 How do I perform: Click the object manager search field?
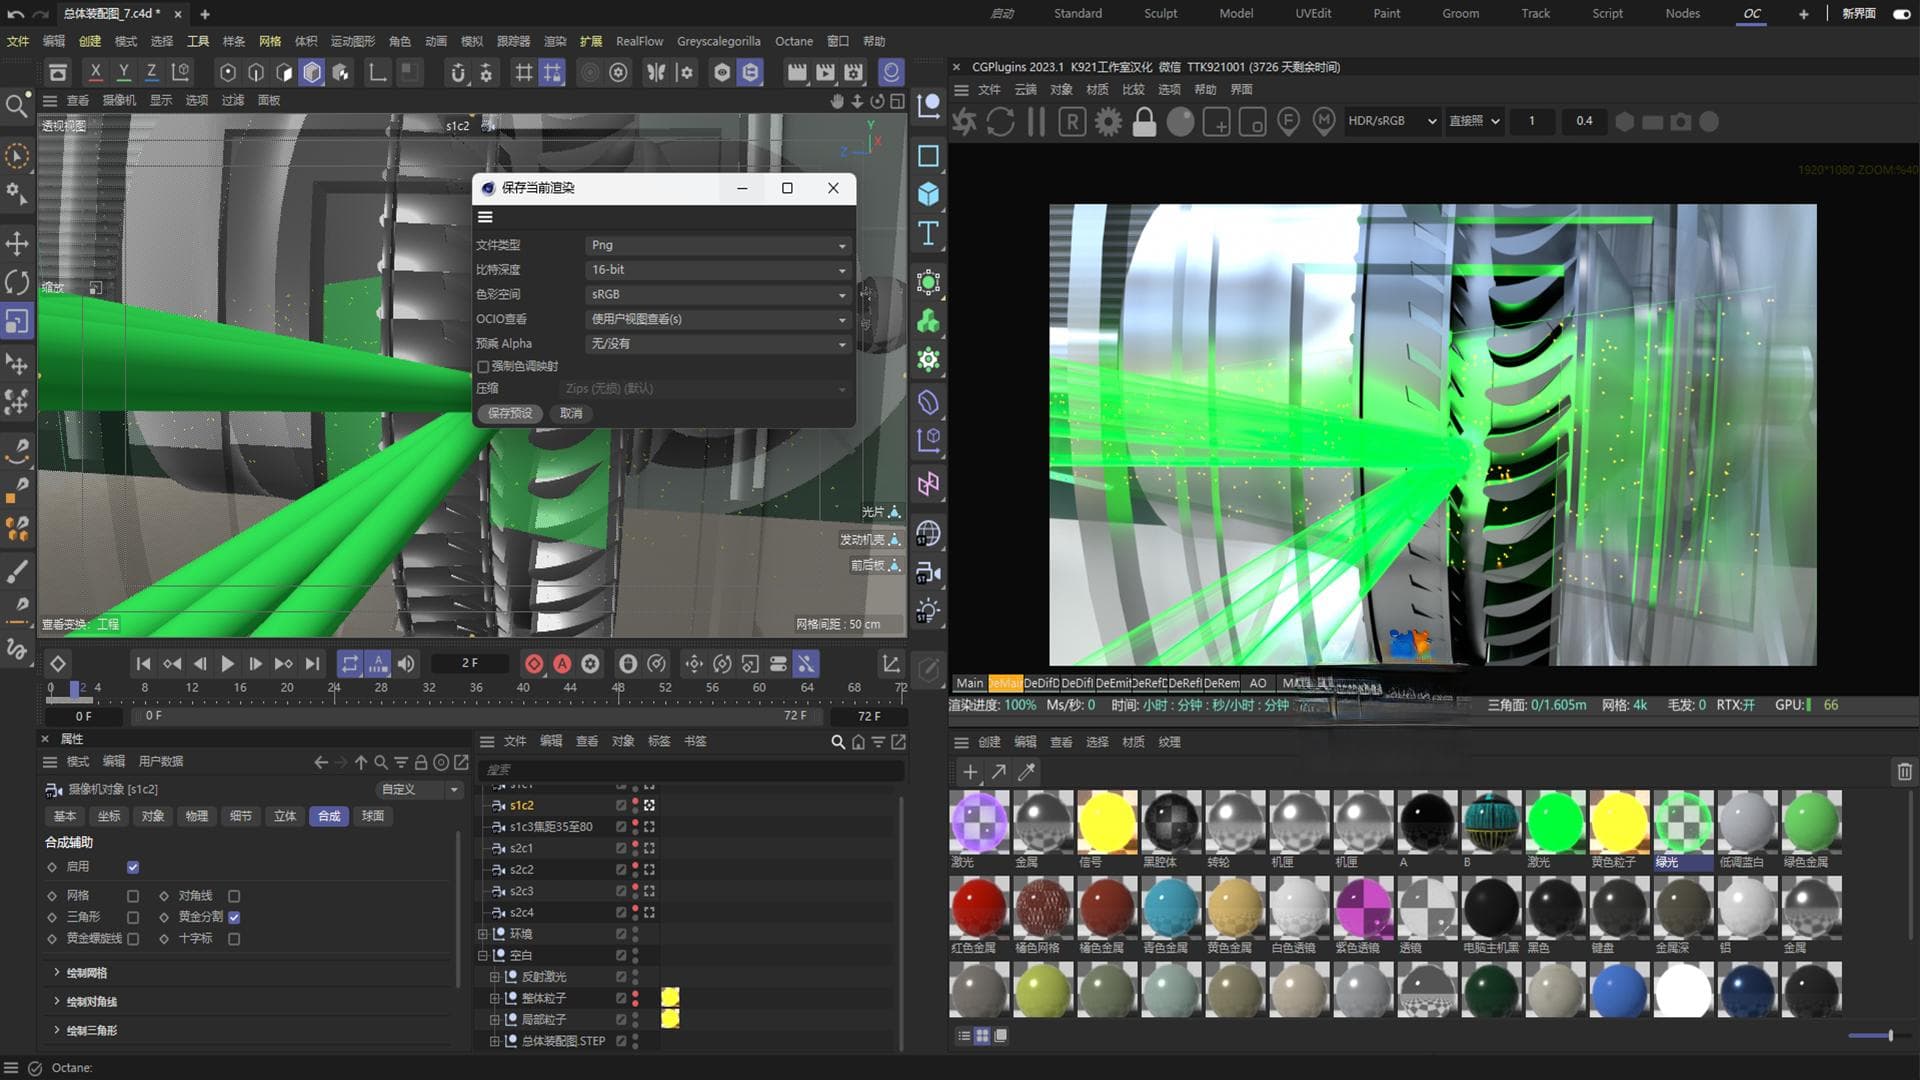coord(691,770)
